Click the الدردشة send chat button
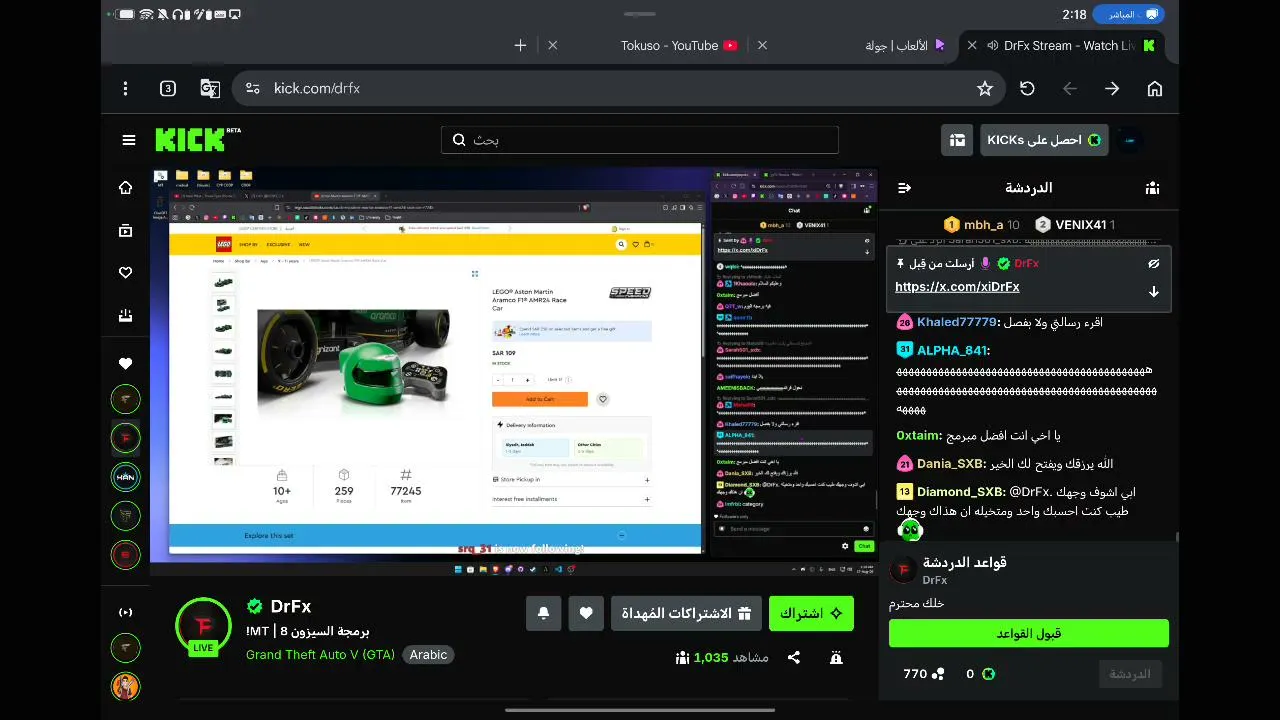The width and height of the screenshot is (1280, 720). pos(1130,674)
